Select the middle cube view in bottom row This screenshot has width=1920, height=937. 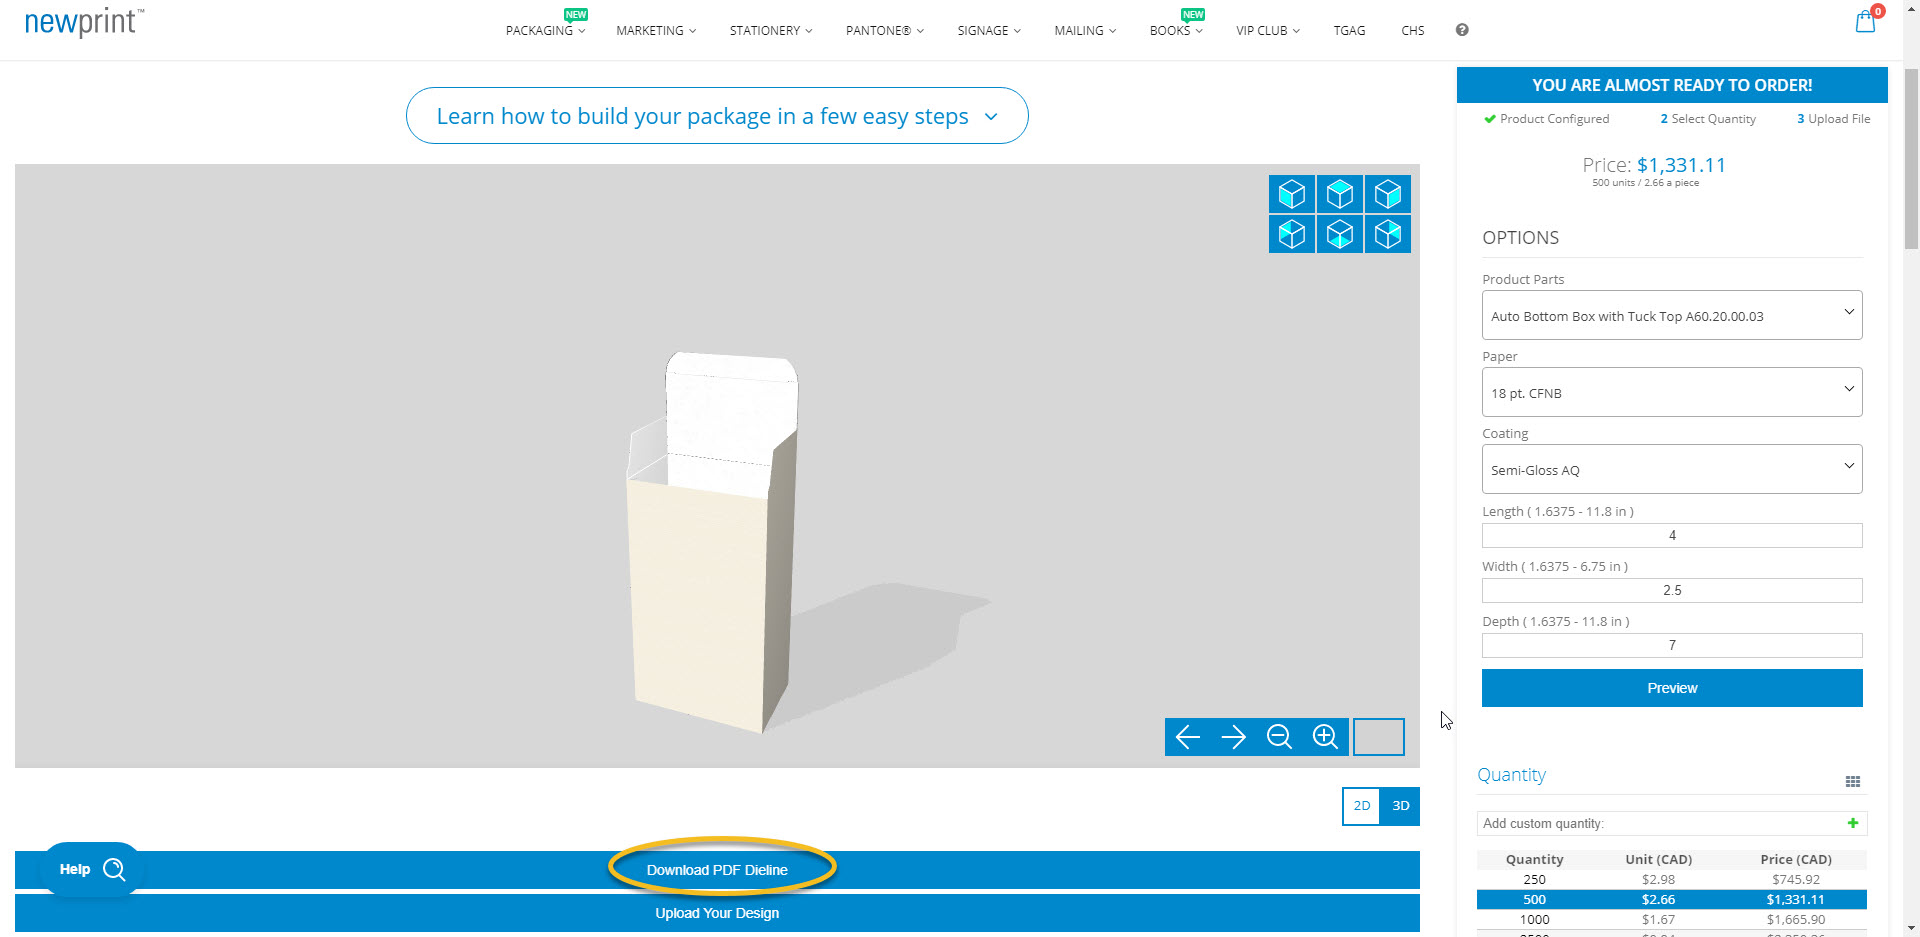(x=1339, y=235)
